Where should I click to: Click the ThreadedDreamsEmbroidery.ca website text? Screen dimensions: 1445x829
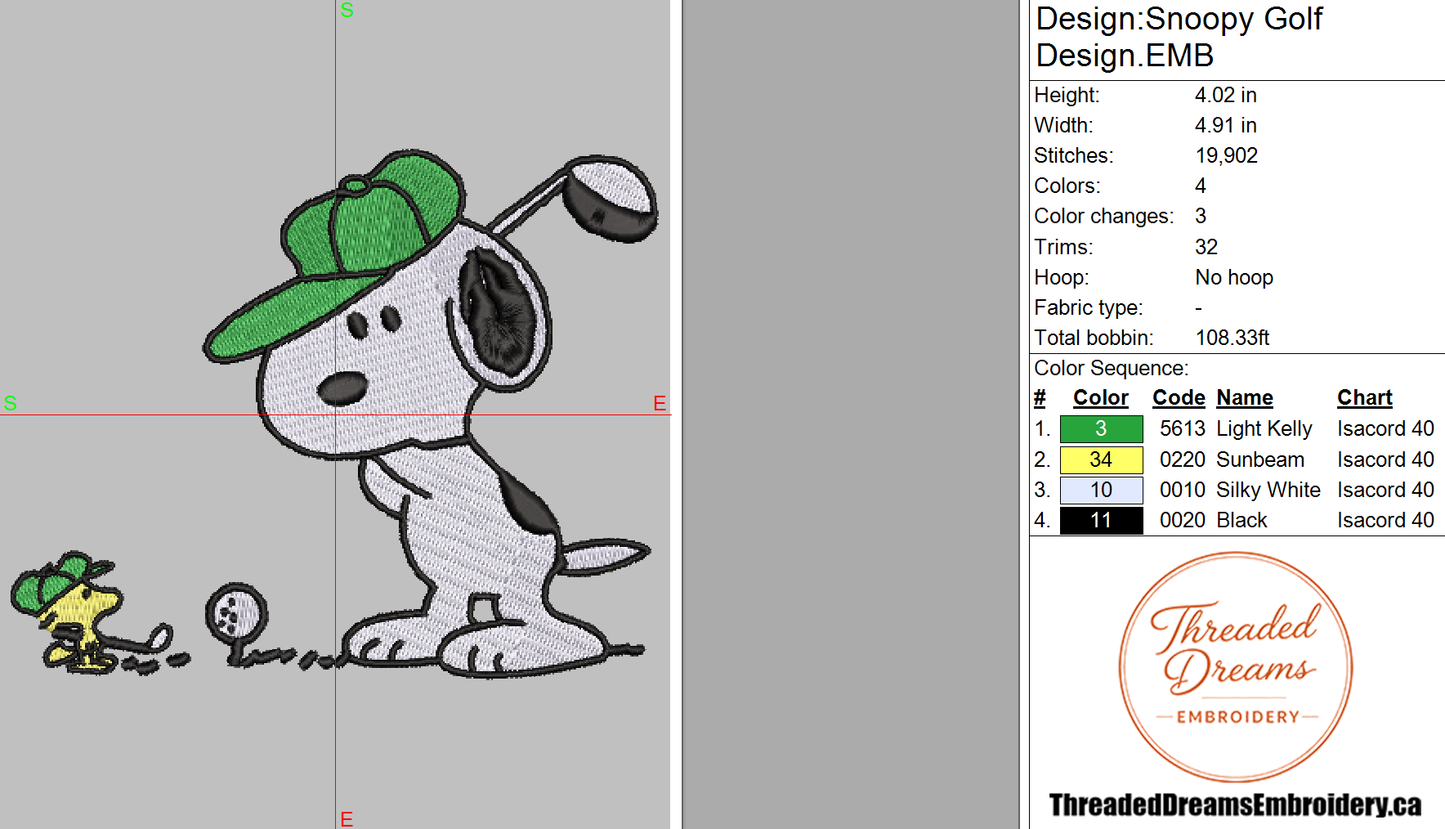point(1236,805)
